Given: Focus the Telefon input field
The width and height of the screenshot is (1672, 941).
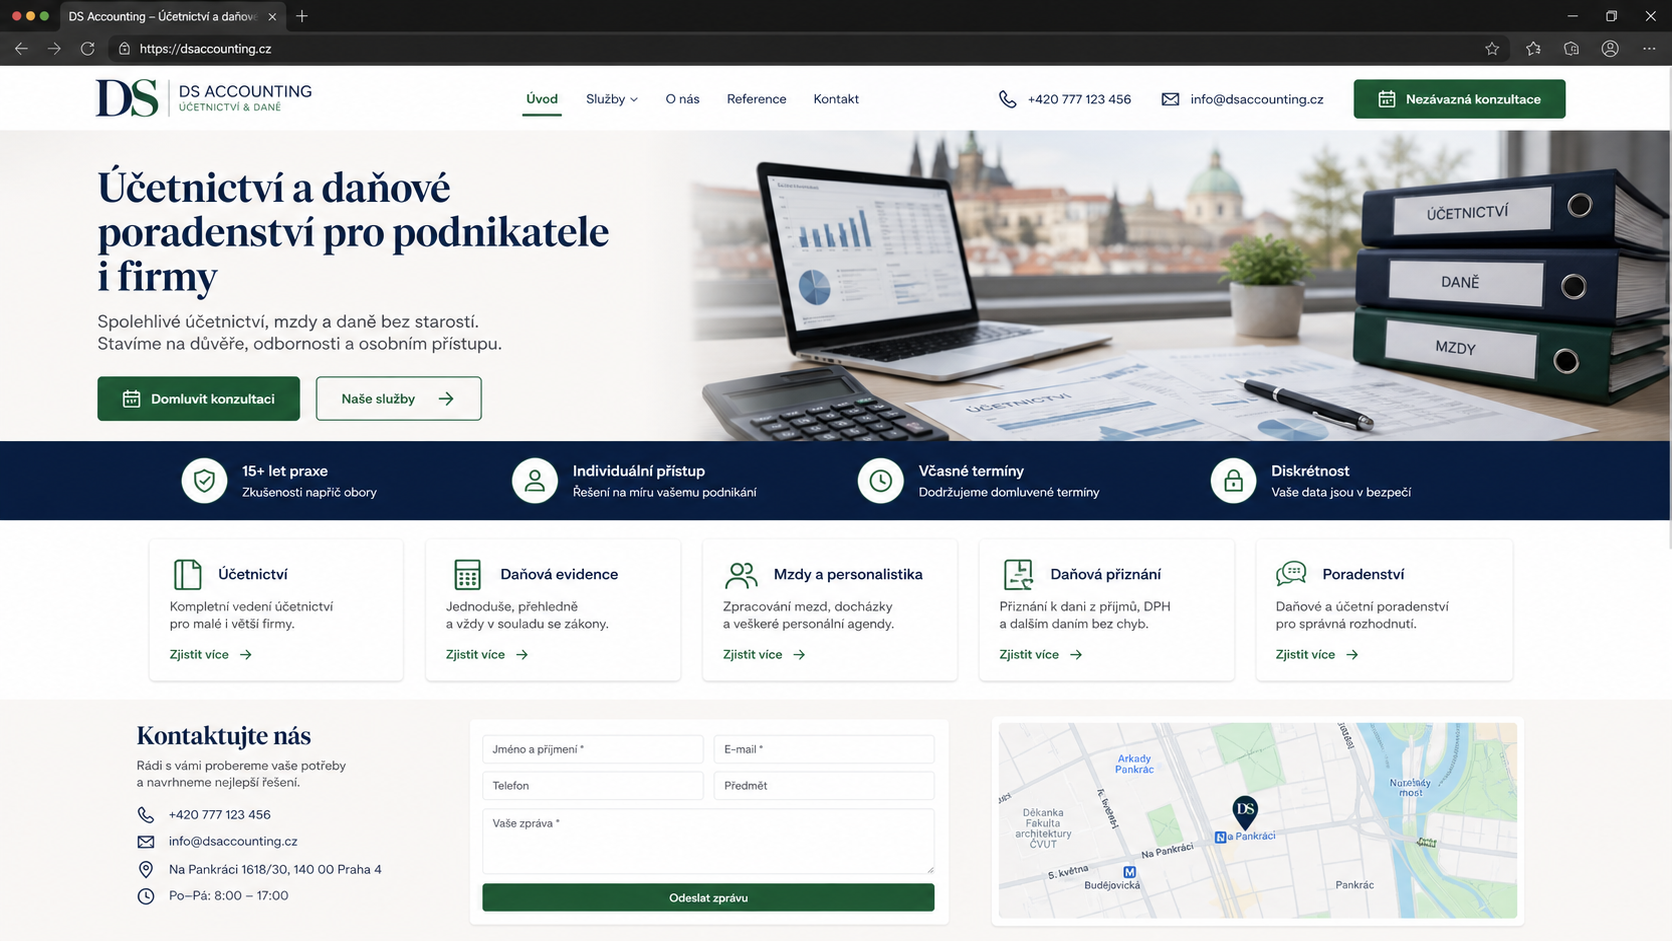Looking at the screenshot, I should pos(592,785).
